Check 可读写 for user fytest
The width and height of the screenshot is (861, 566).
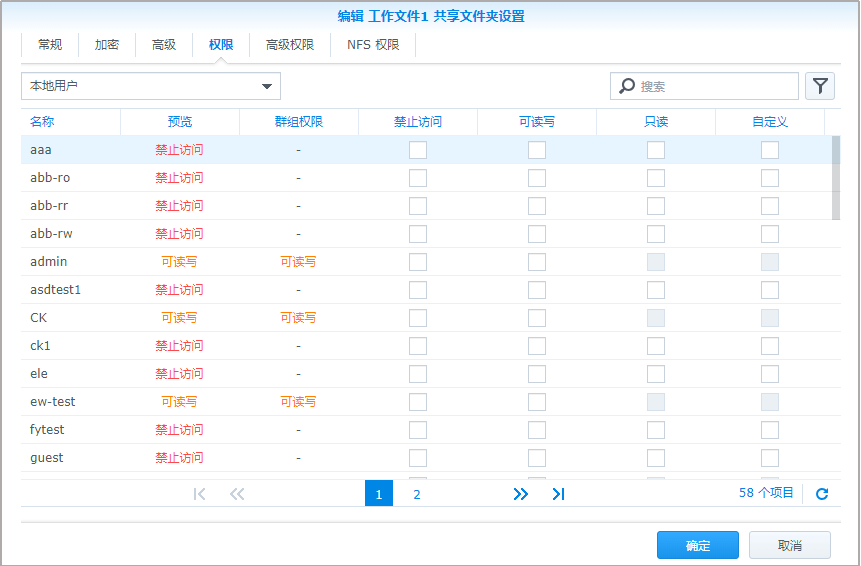[537, 430]
